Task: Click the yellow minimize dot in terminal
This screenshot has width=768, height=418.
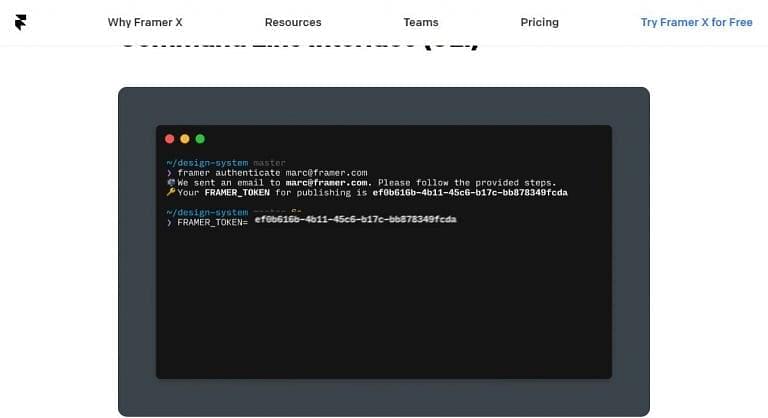Action: coord(185,139)
